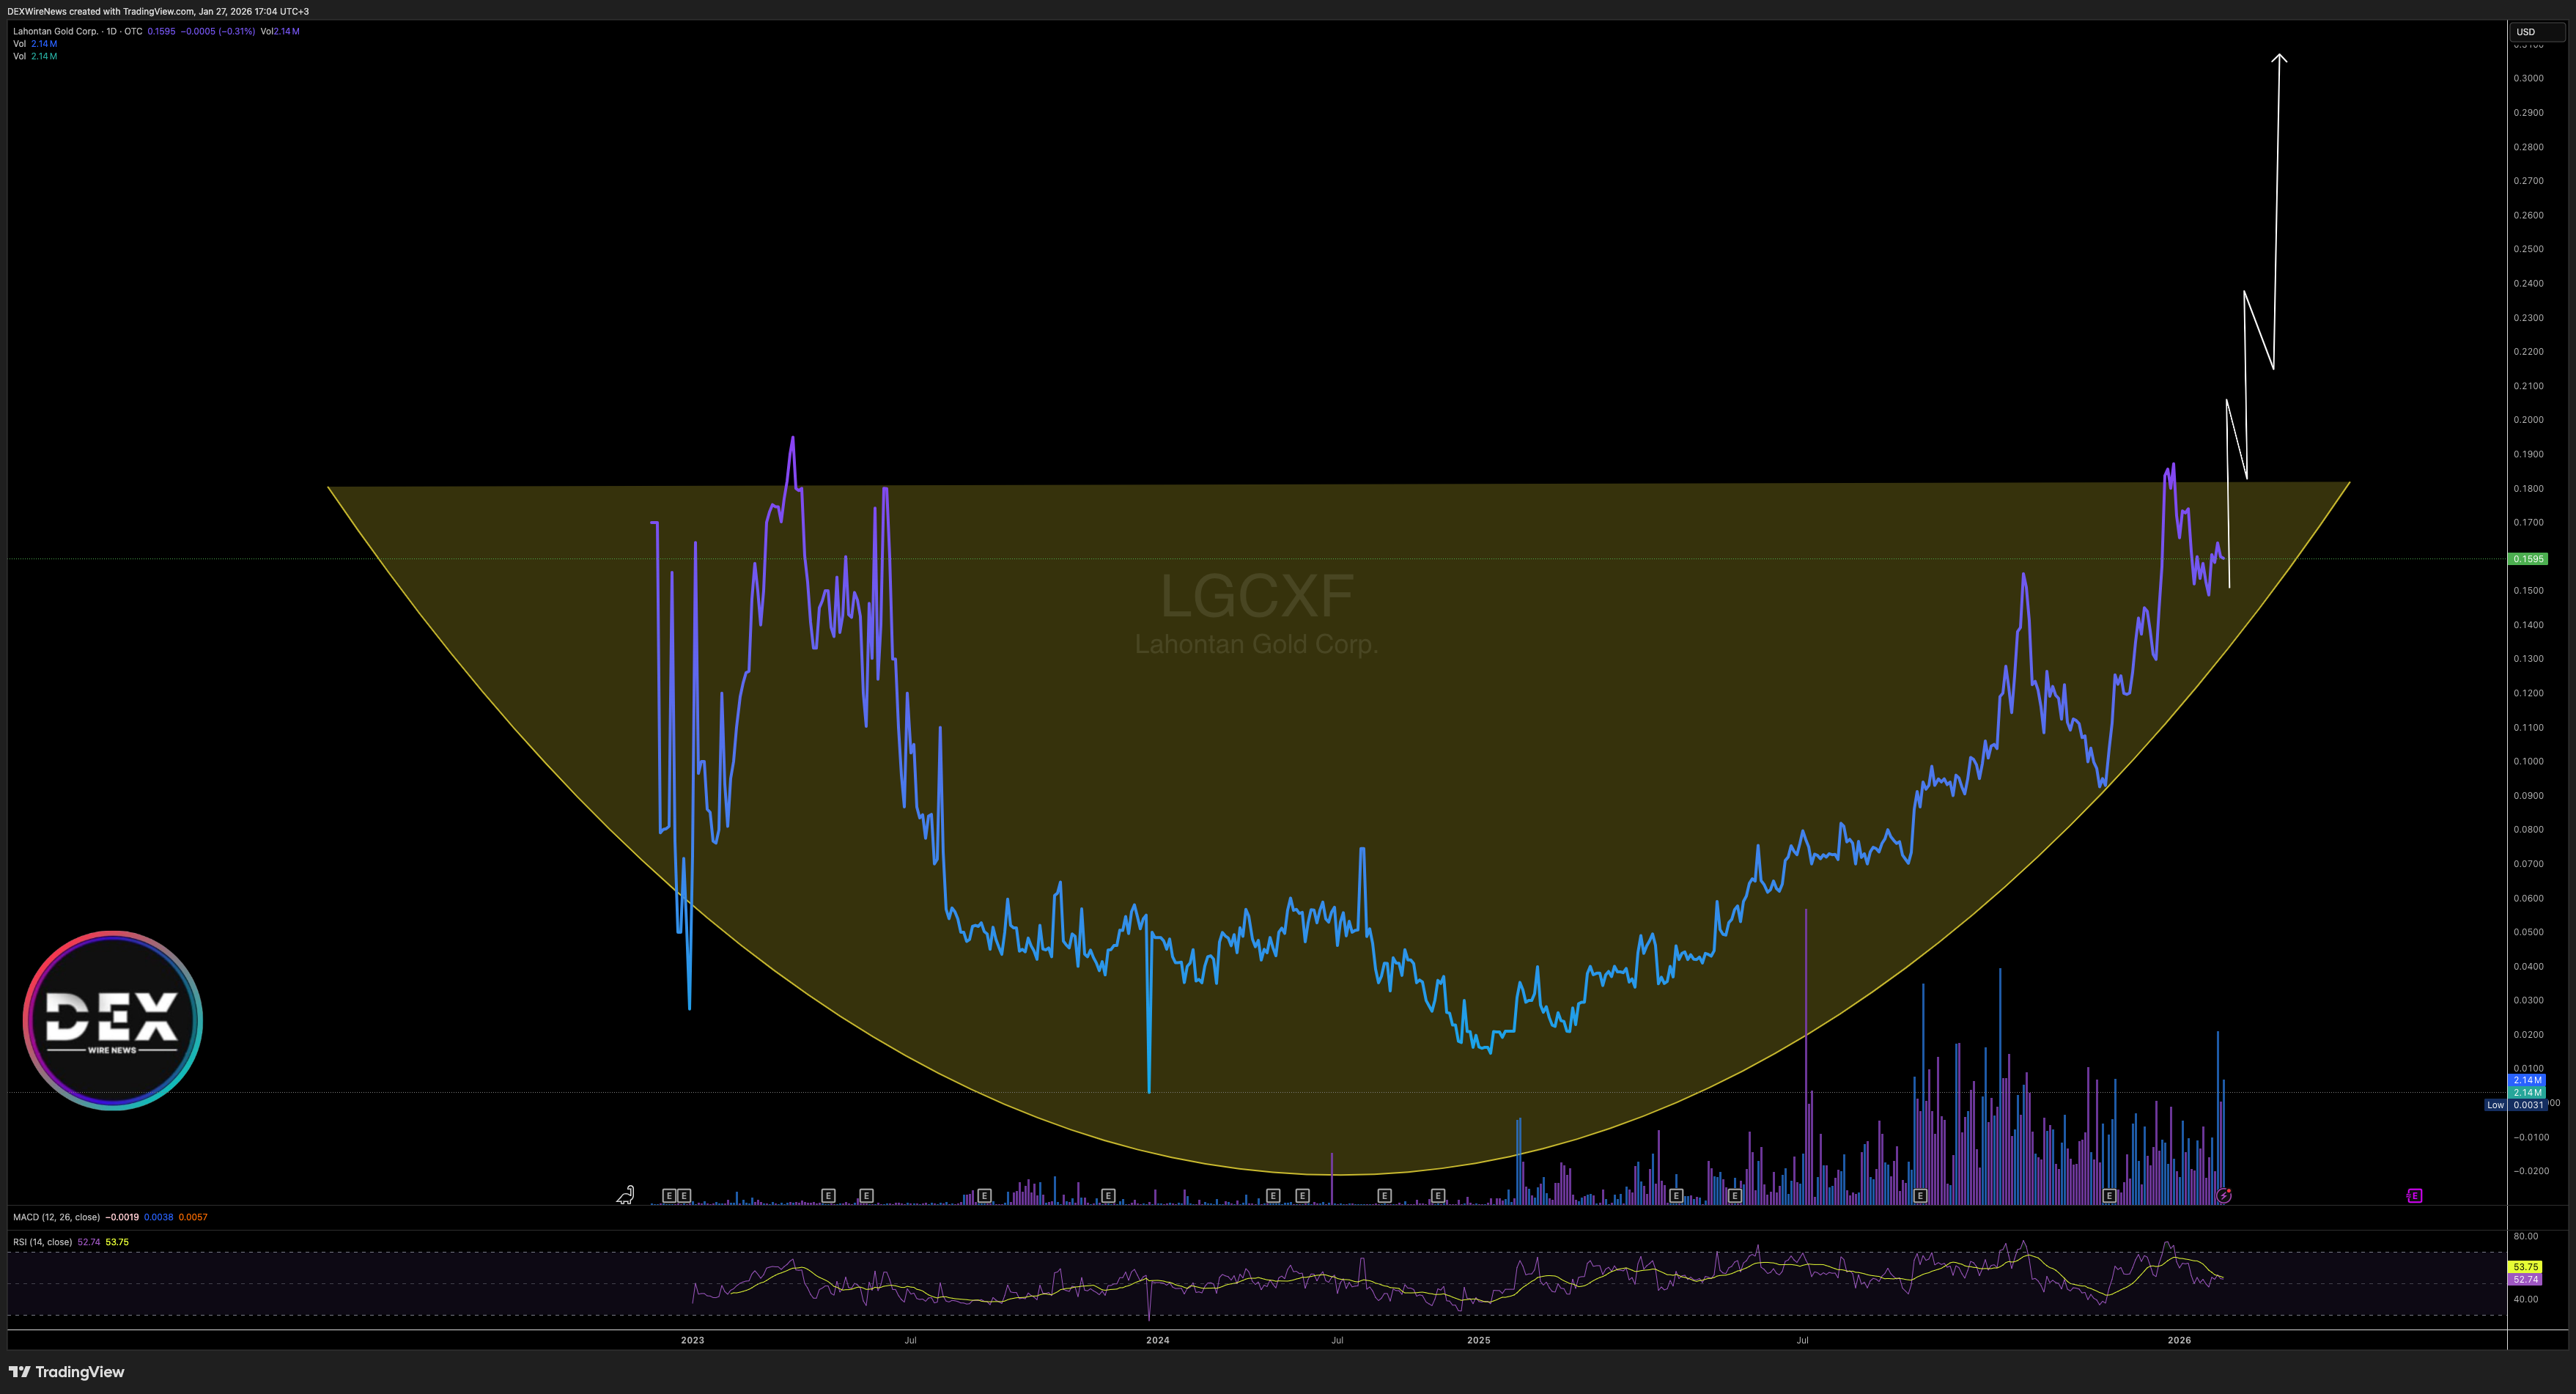The width and height of the screenshot is (2576, 1394).
Task: Click the magenta future earnings E marker
Action: click(x=2414, y=1195)
